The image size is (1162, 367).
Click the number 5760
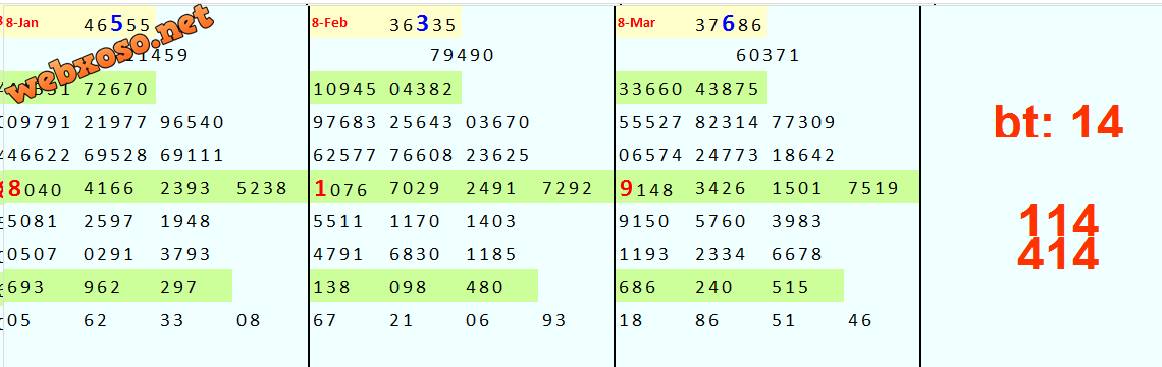click(720, 221)
